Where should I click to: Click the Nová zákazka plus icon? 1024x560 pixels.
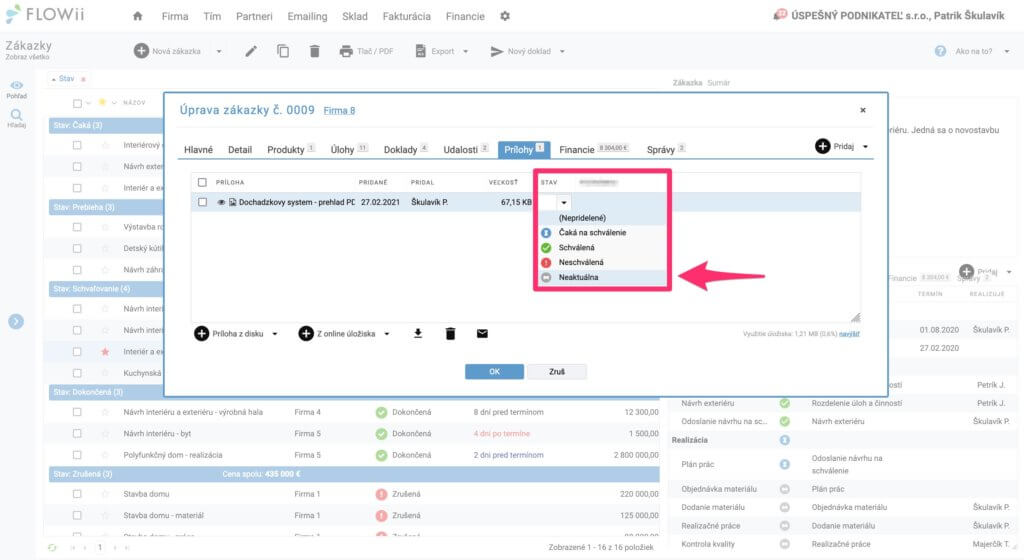tap(141, 51)
